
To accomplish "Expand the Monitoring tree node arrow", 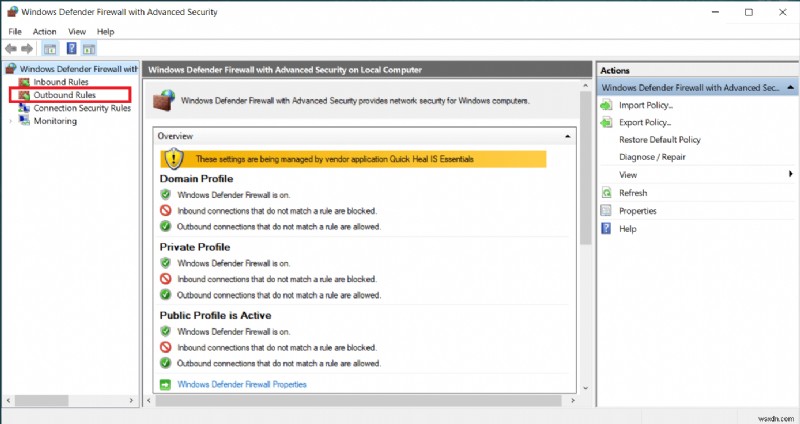I will pyautogui.click(x=11, y=121).
